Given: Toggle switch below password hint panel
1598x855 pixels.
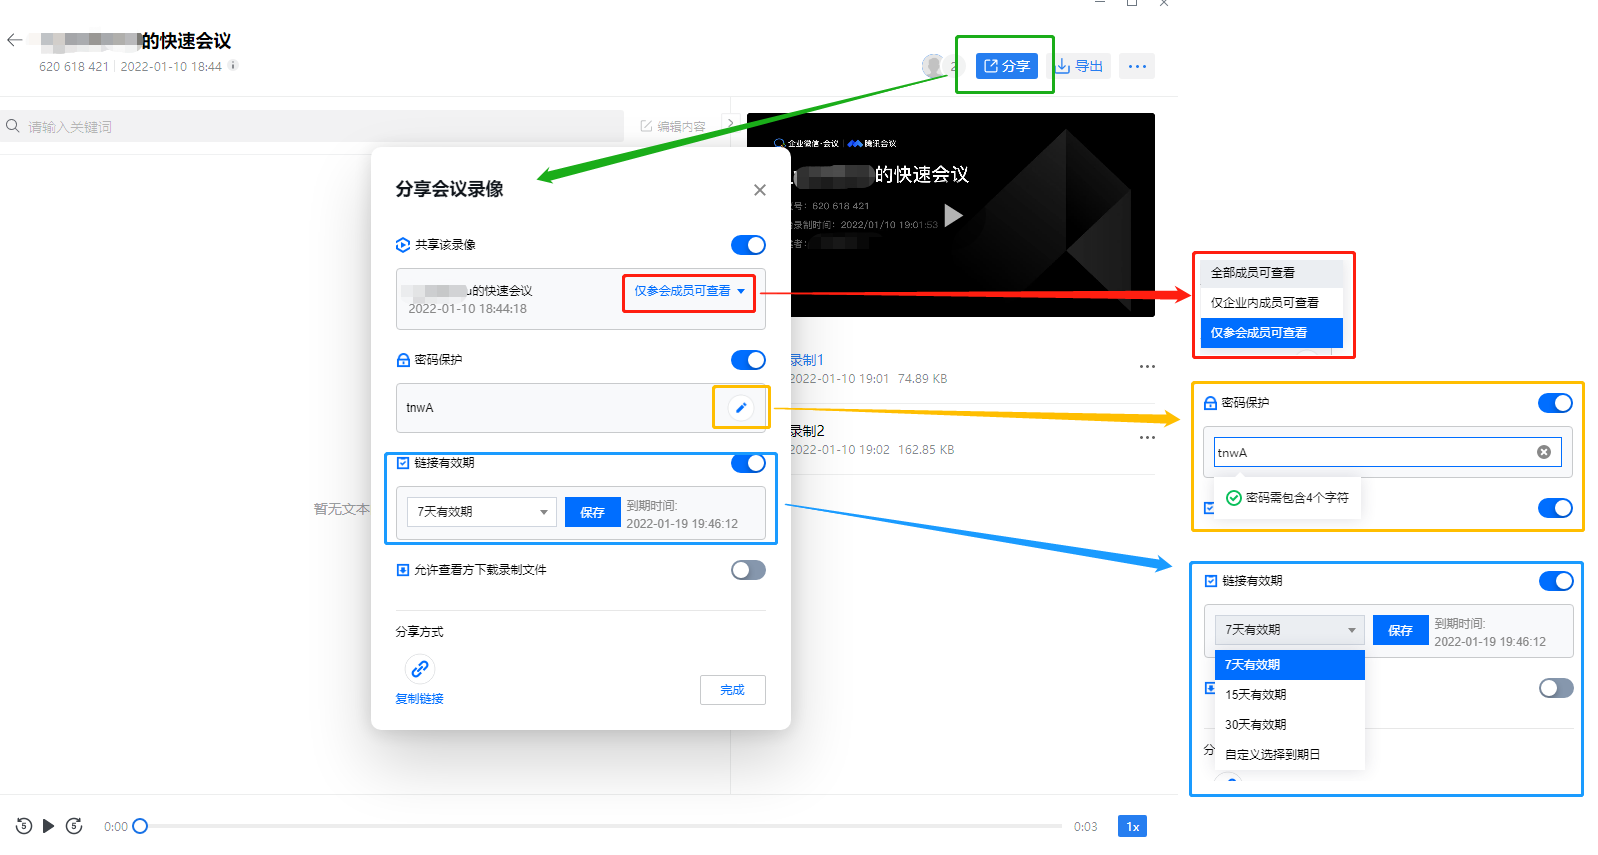Looking at the screenshot, I should tap(1555, 508).
